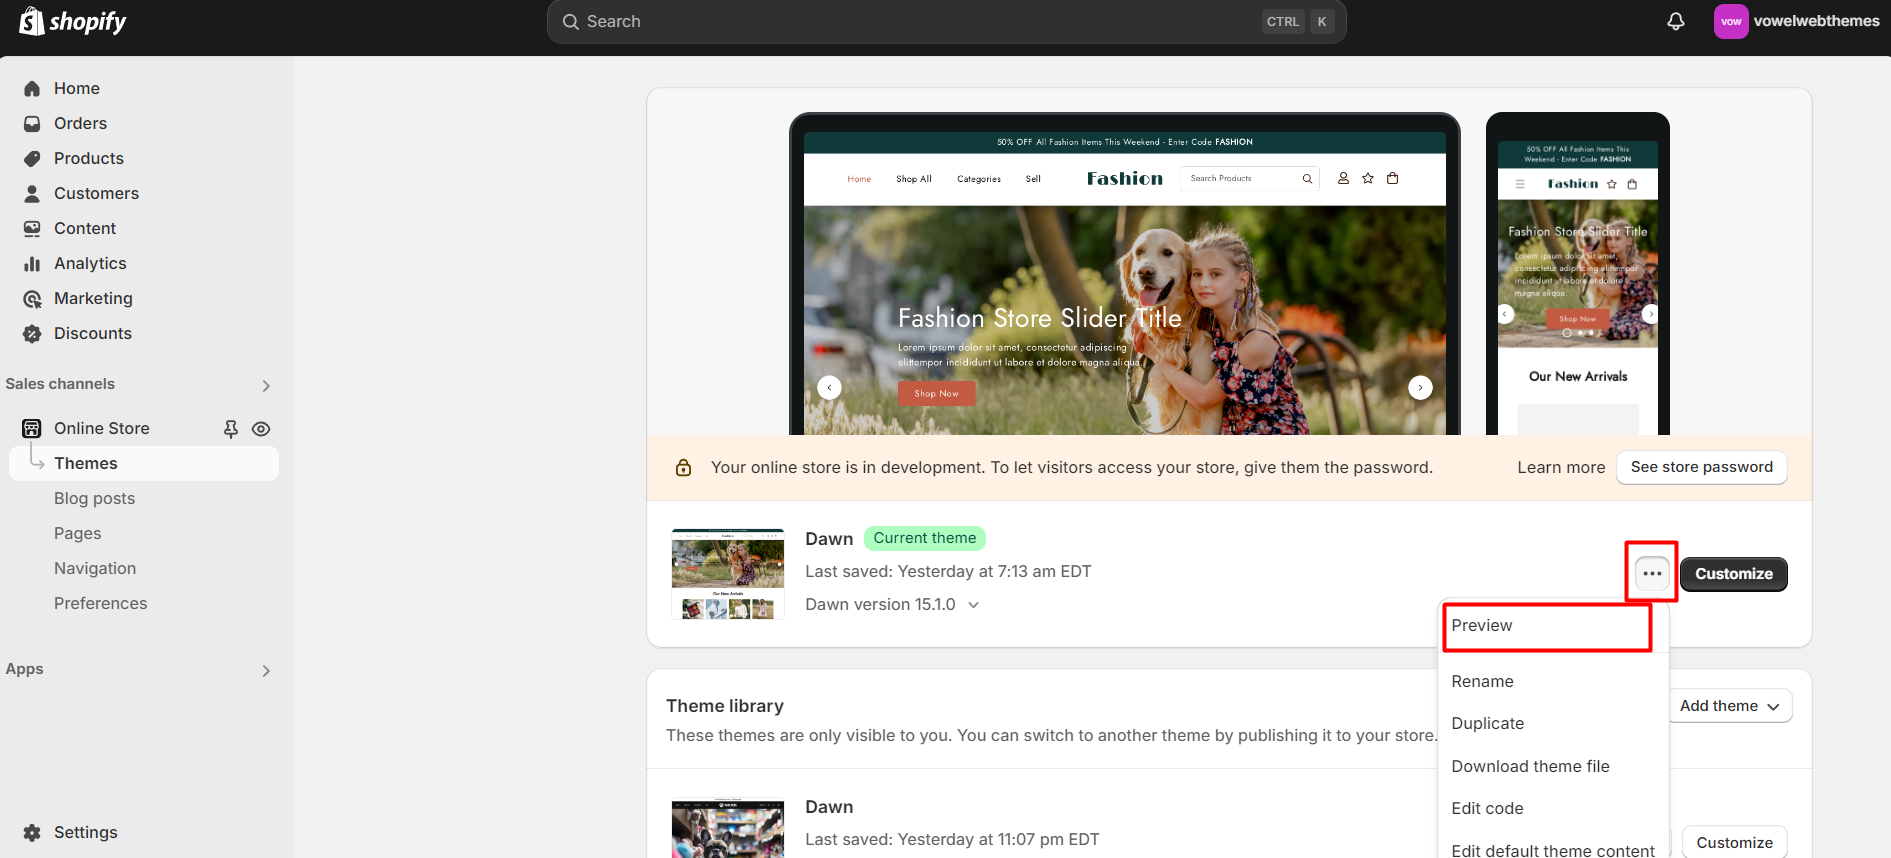Click the lock icon in password banner
Viewport: 1891px width, 858px height.
point(684,468)
